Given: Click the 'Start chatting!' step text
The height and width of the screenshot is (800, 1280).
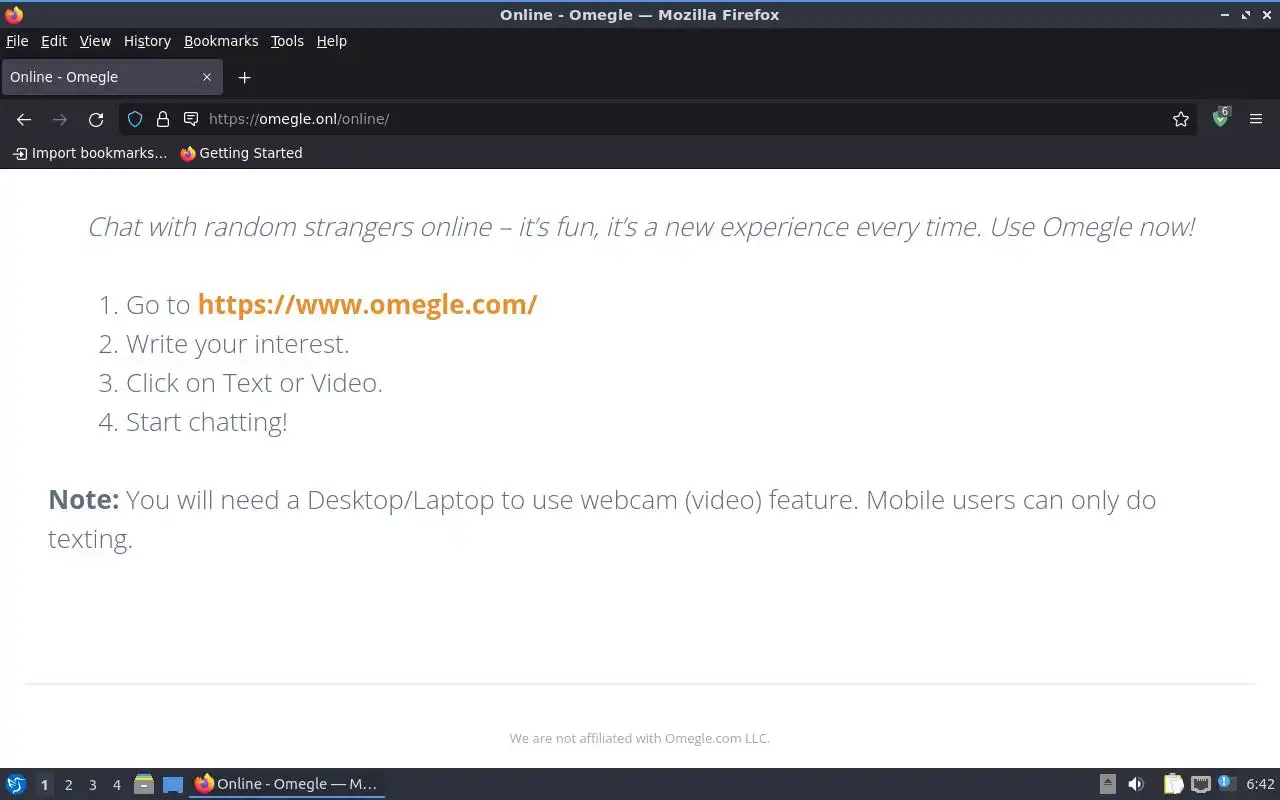Looking at the screenshot, I should [207, 422].
